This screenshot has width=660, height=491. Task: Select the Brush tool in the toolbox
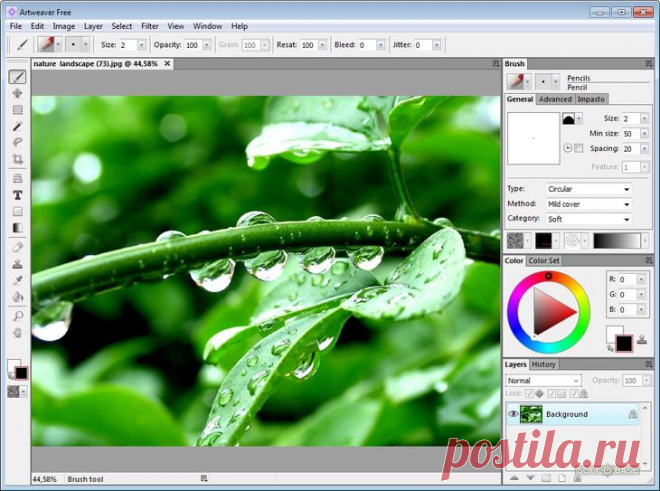click(x=17, y=77)
